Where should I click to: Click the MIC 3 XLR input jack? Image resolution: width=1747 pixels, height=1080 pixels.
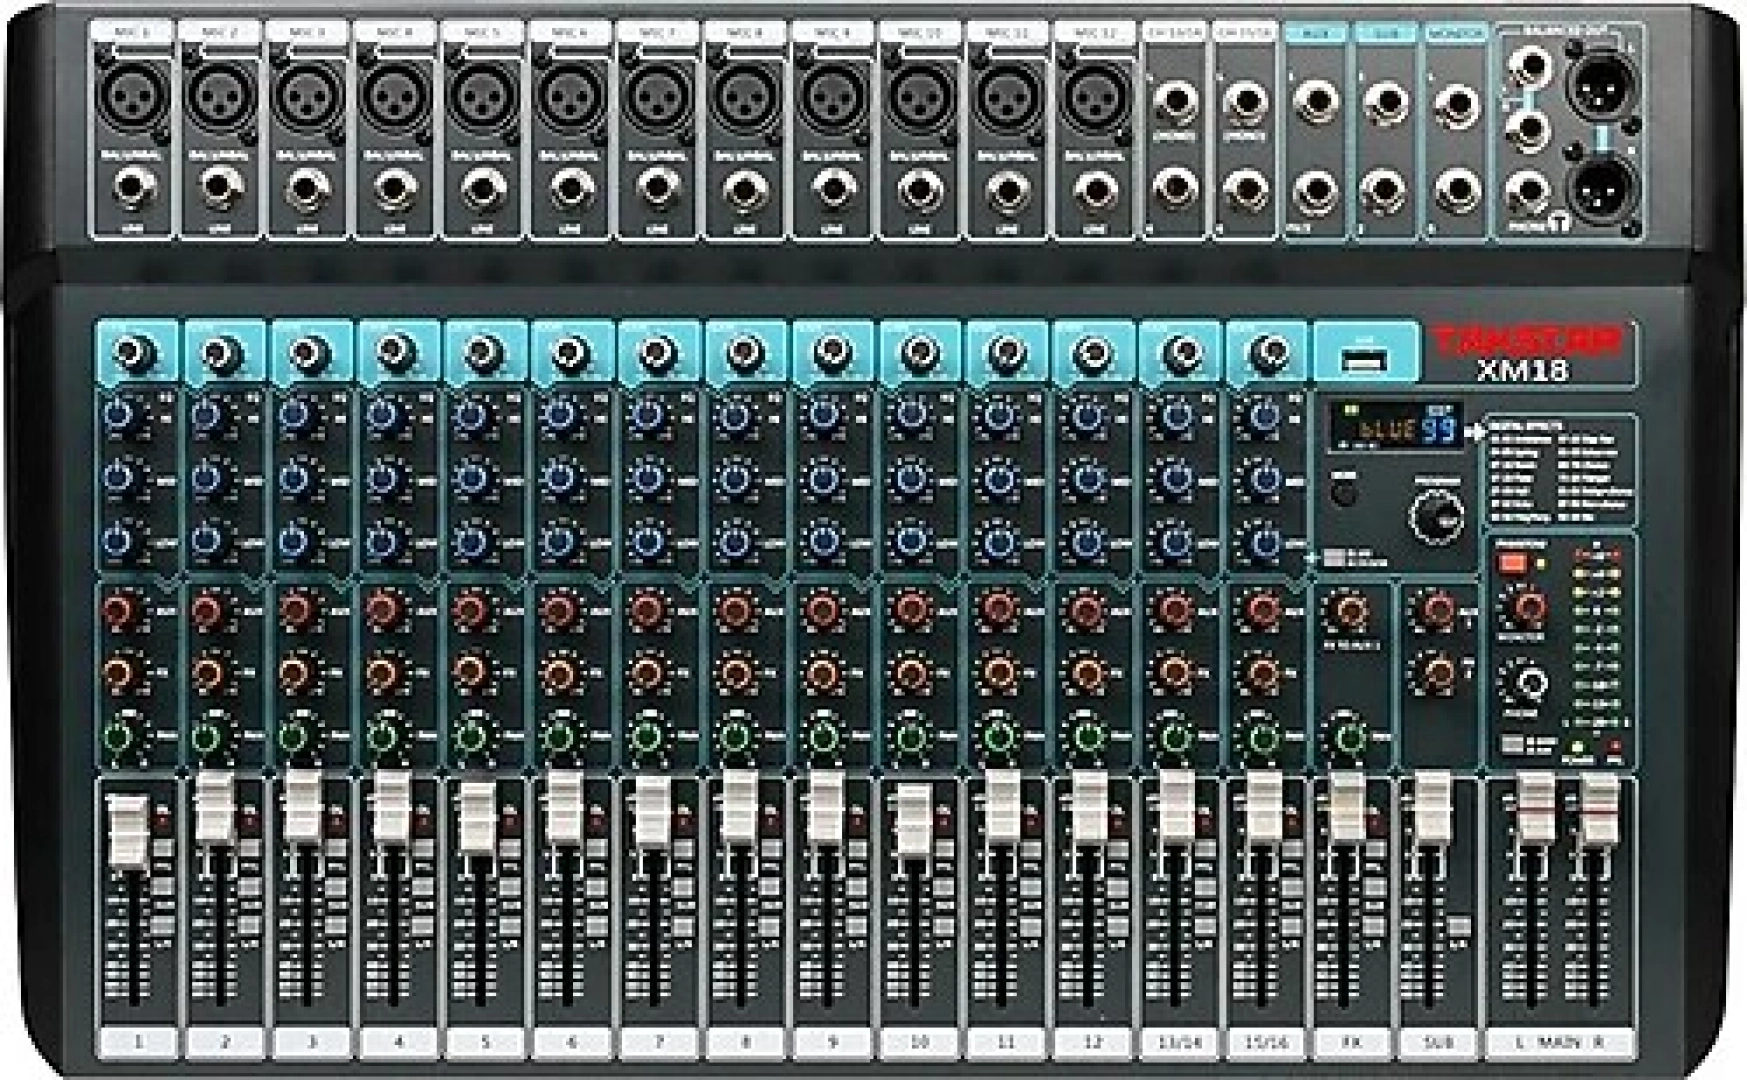tap(308, 97)
